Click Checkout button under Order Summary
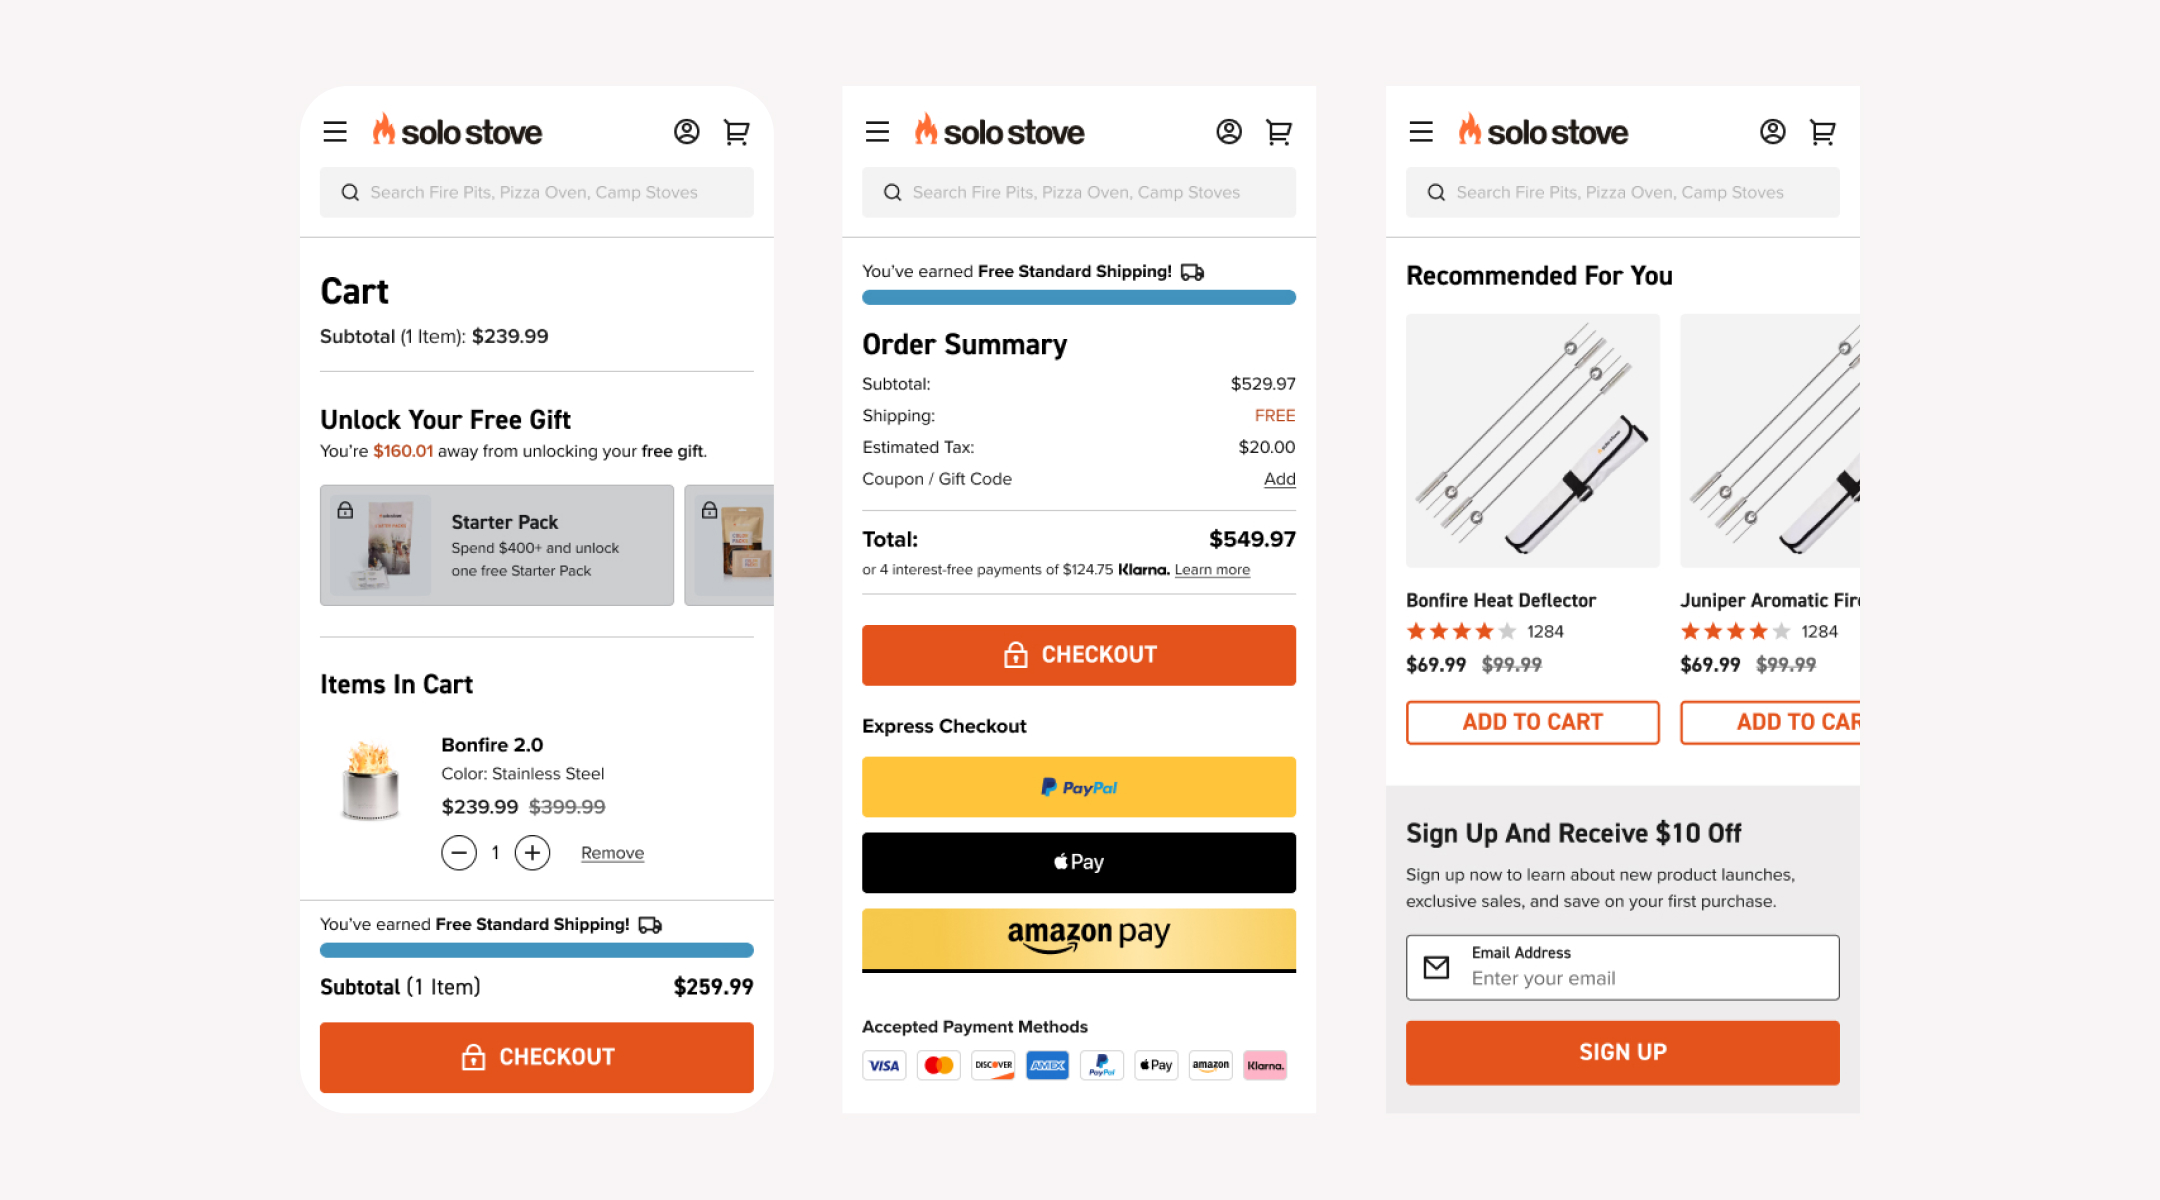Viewport: 2160px width, 1200px height. point(1079,655)
